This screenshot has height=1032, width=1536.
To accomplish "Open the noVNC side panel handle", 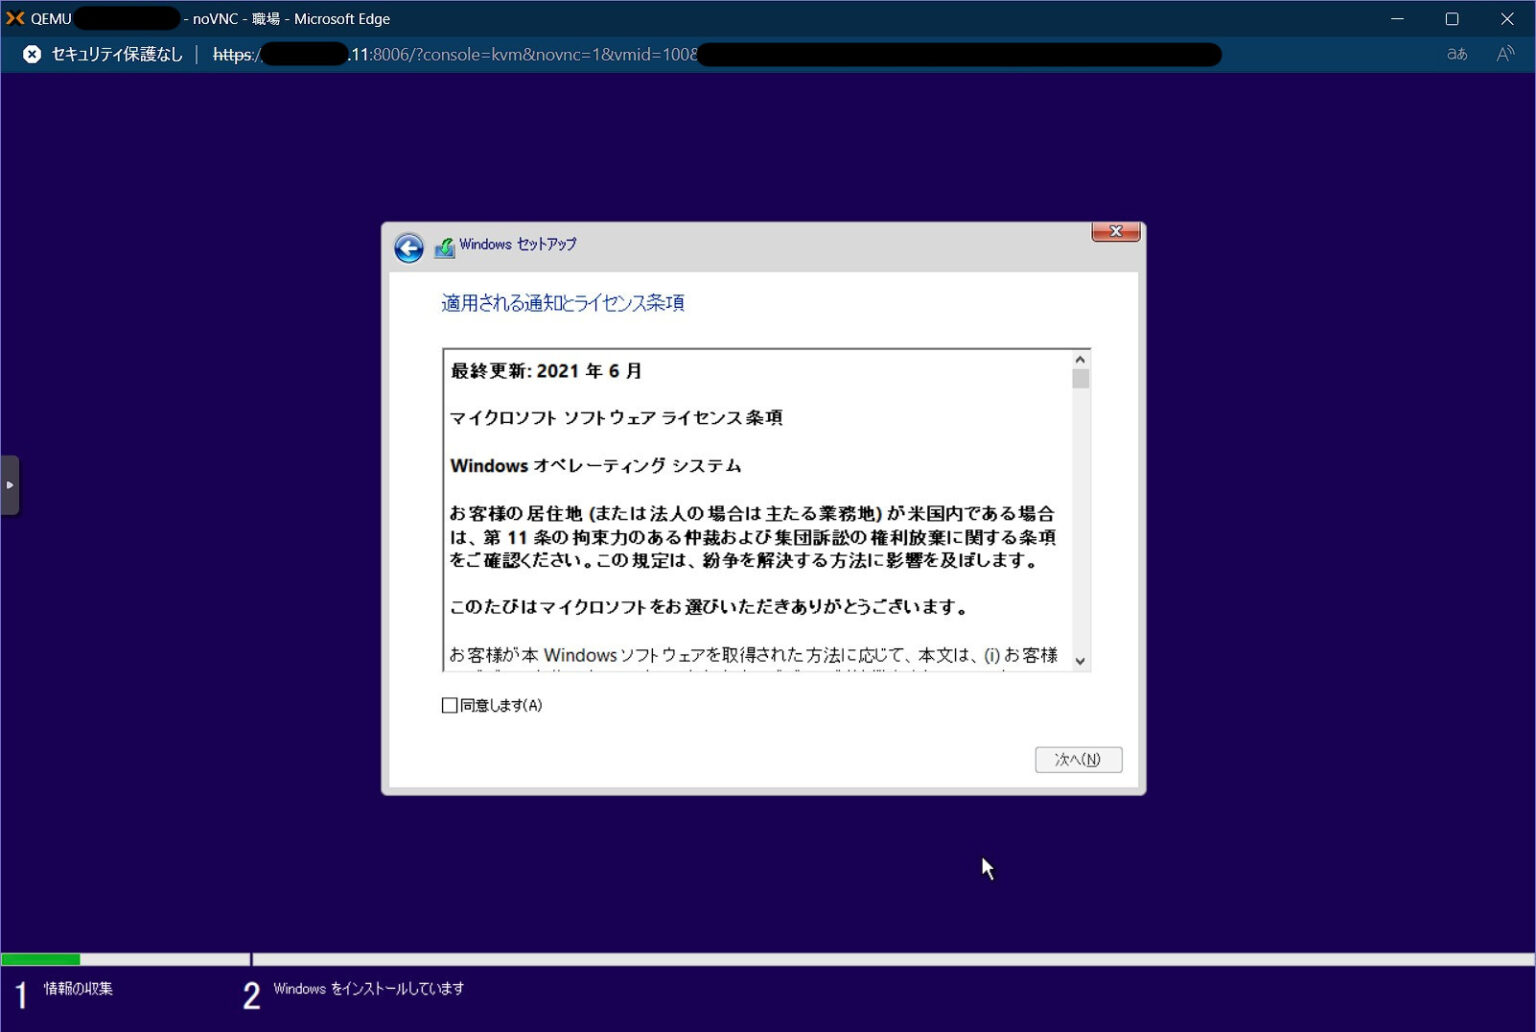I will point(11,484).
